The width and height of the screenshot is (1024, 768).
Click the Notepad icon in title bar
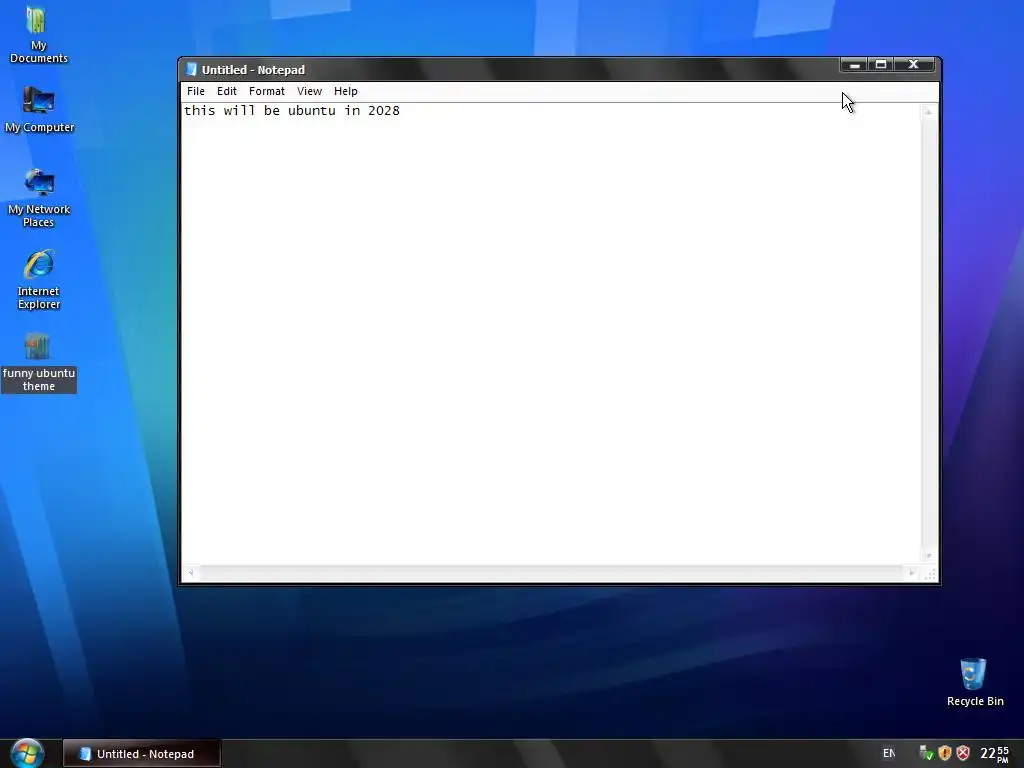(x=191, y=69)
